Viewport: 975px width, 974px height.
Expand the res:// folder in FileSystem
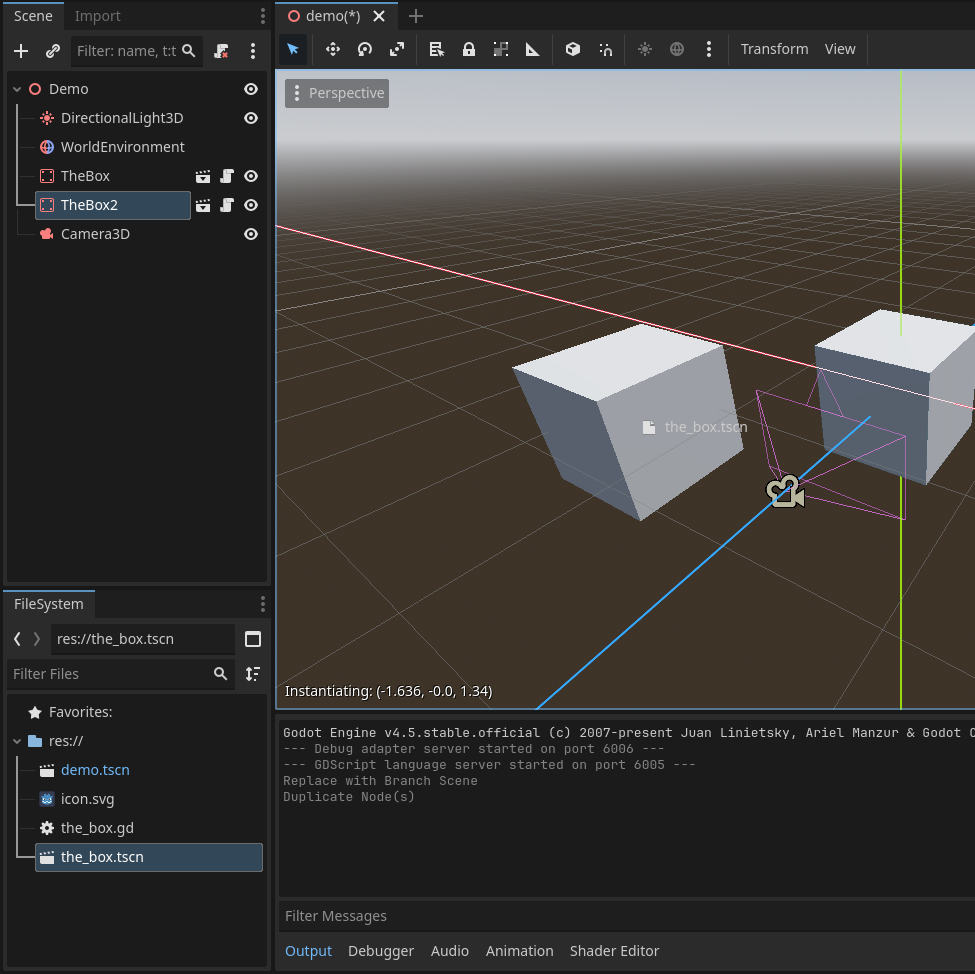(17, 740)
